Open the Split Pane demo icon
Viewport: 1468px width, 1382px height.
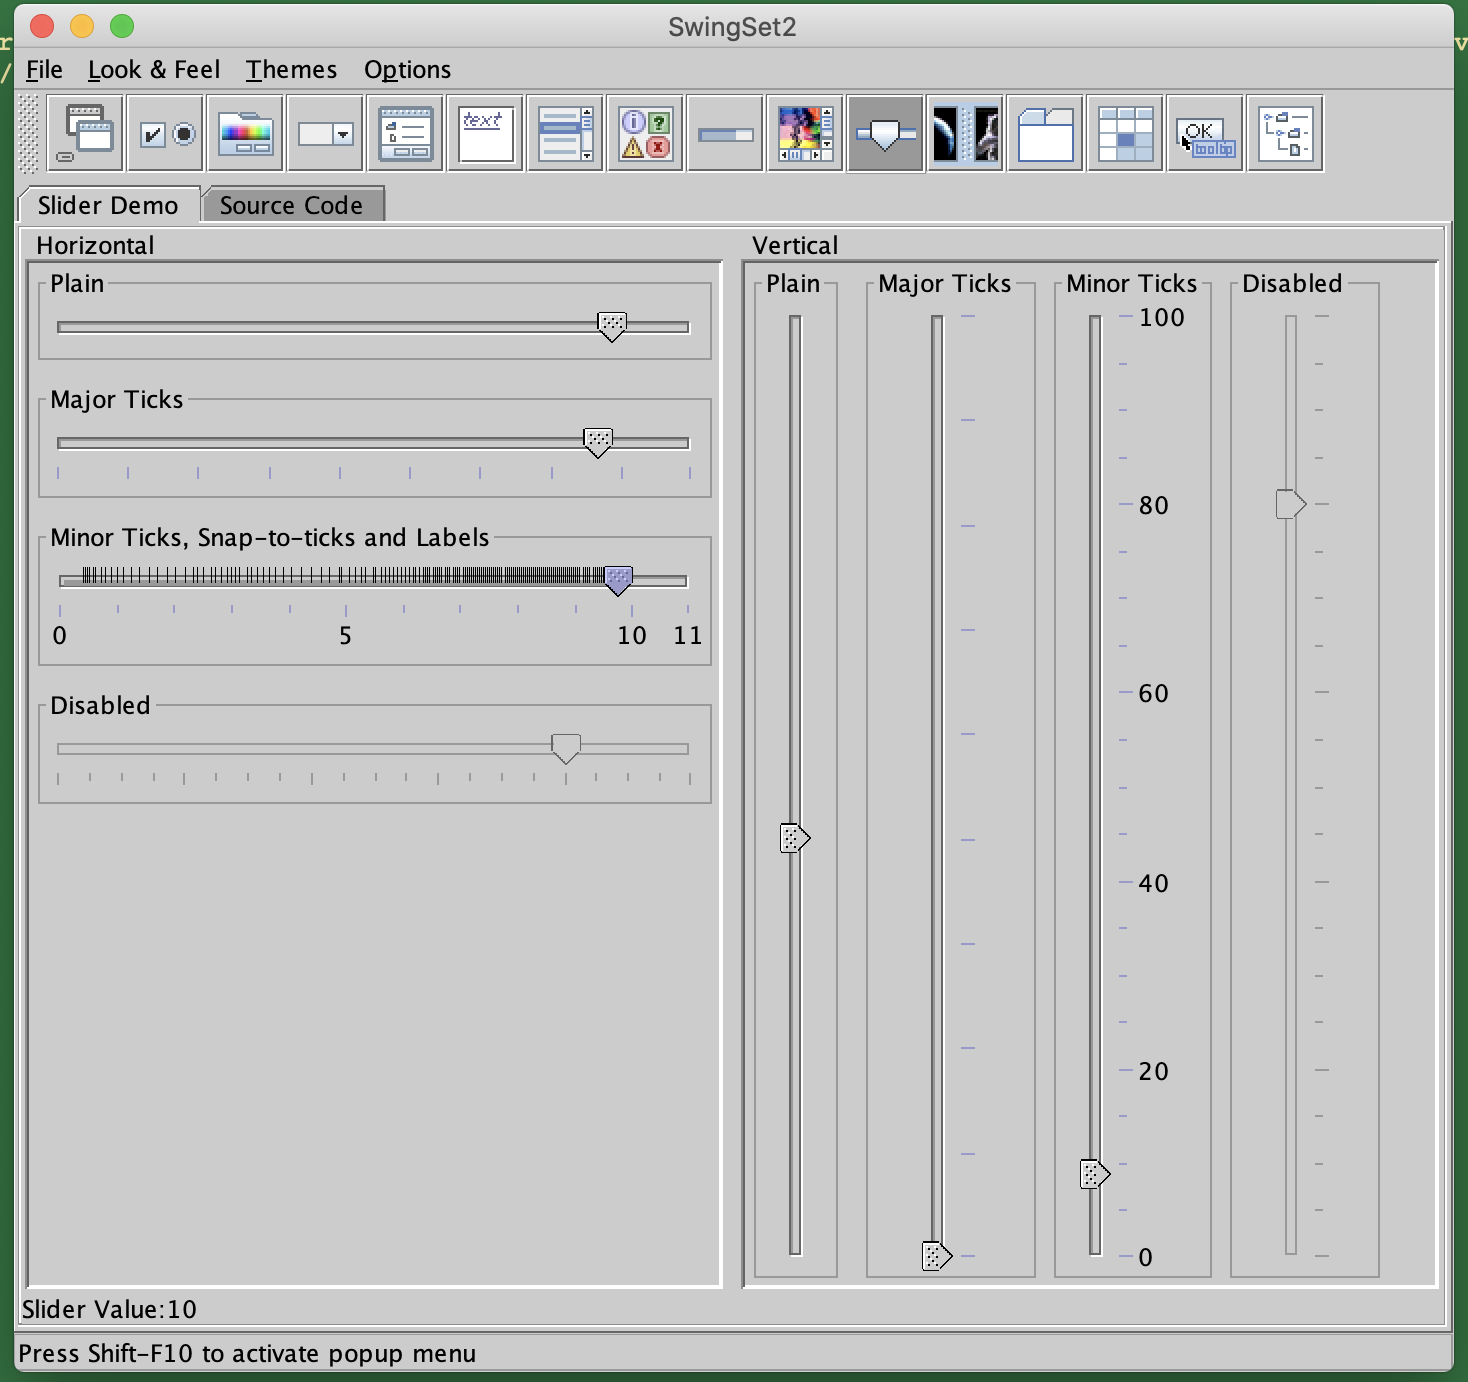[x=965, y=134]
